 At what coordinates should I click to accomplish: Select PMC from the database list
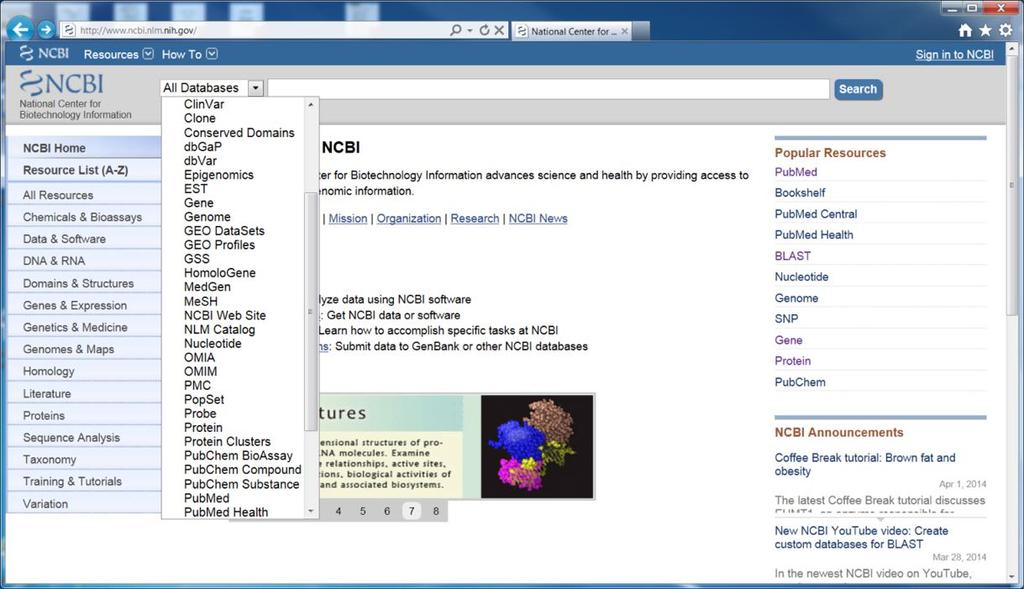[197, 385]
